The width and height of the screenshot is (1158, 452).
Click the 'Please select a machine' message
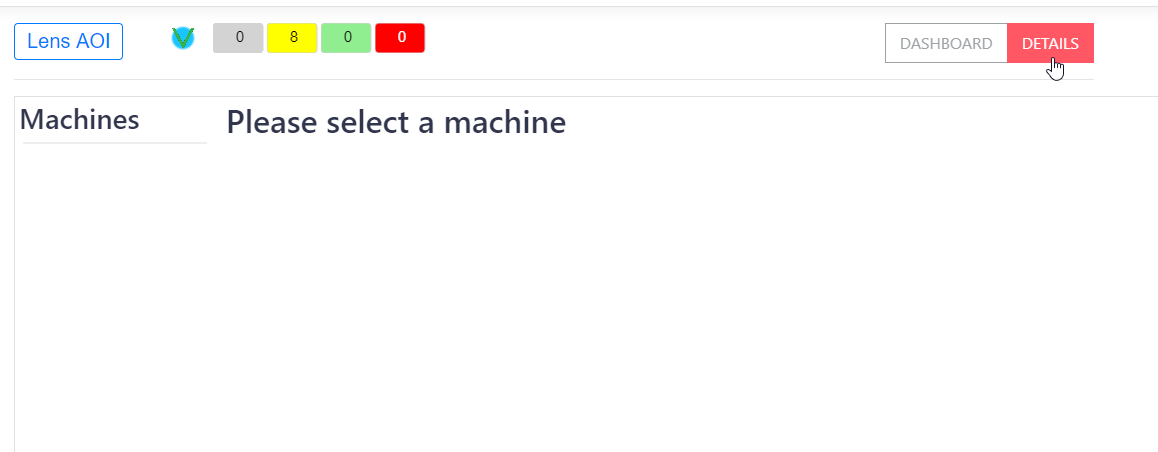point(396,122)
